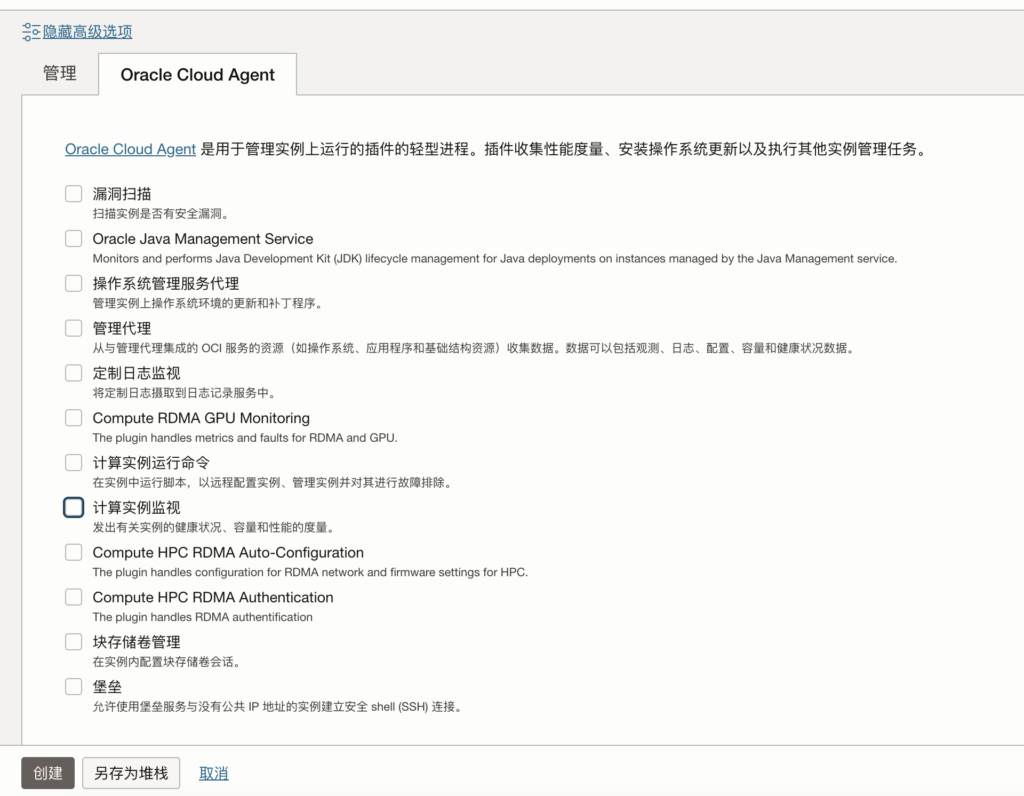Click the Oracle Java Management Service label

202,239
